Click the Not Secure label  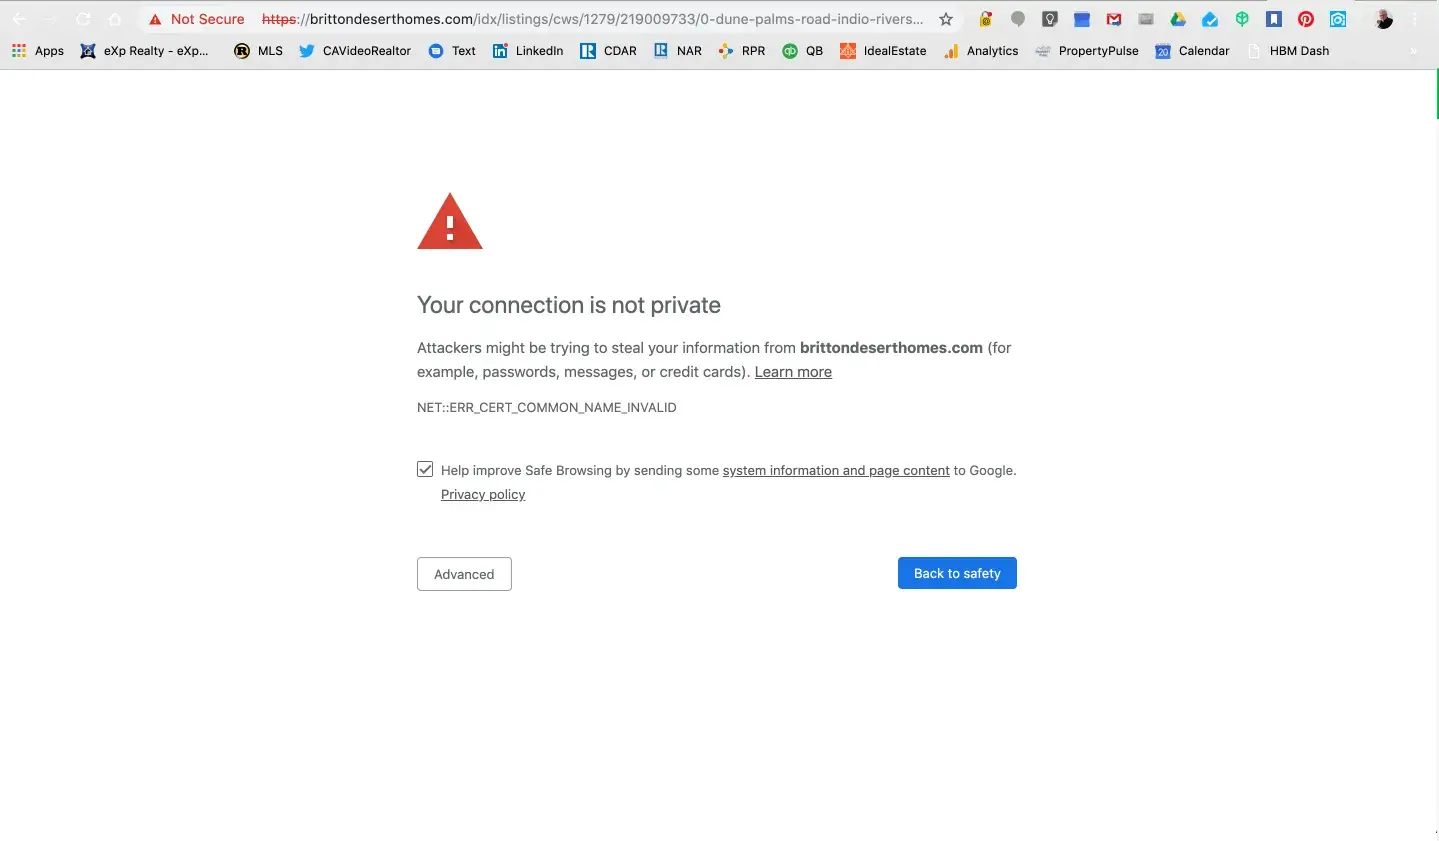pos(207,19)
